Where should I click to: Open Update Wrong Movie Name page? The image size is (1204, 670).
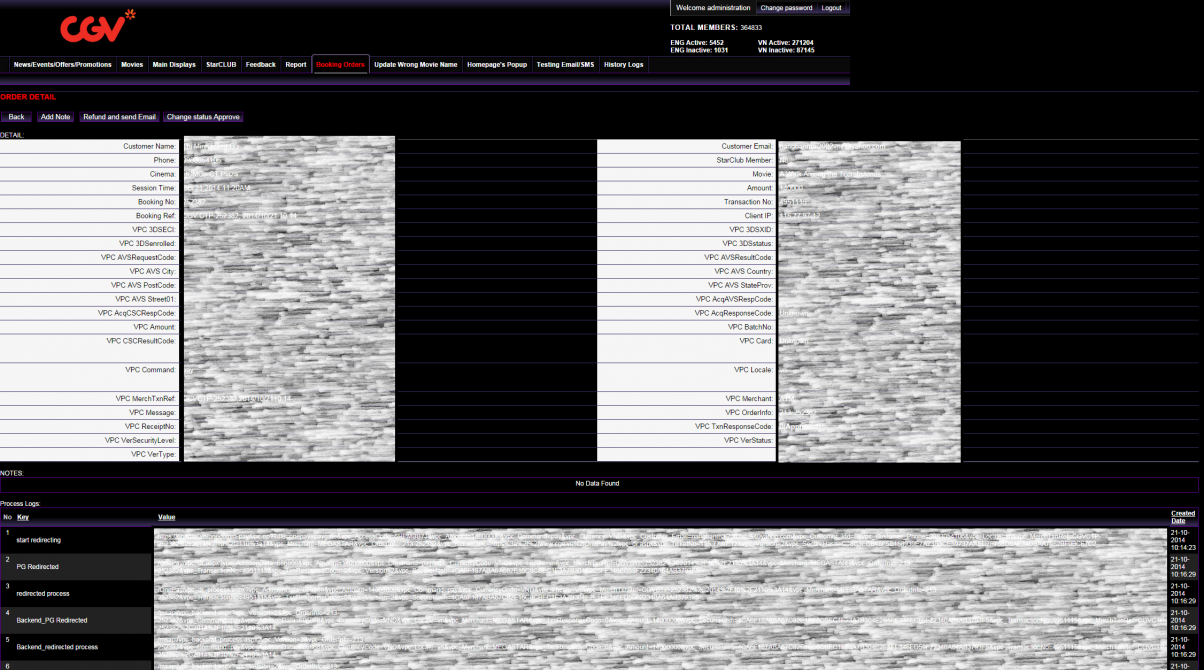[x=415, y=65]
